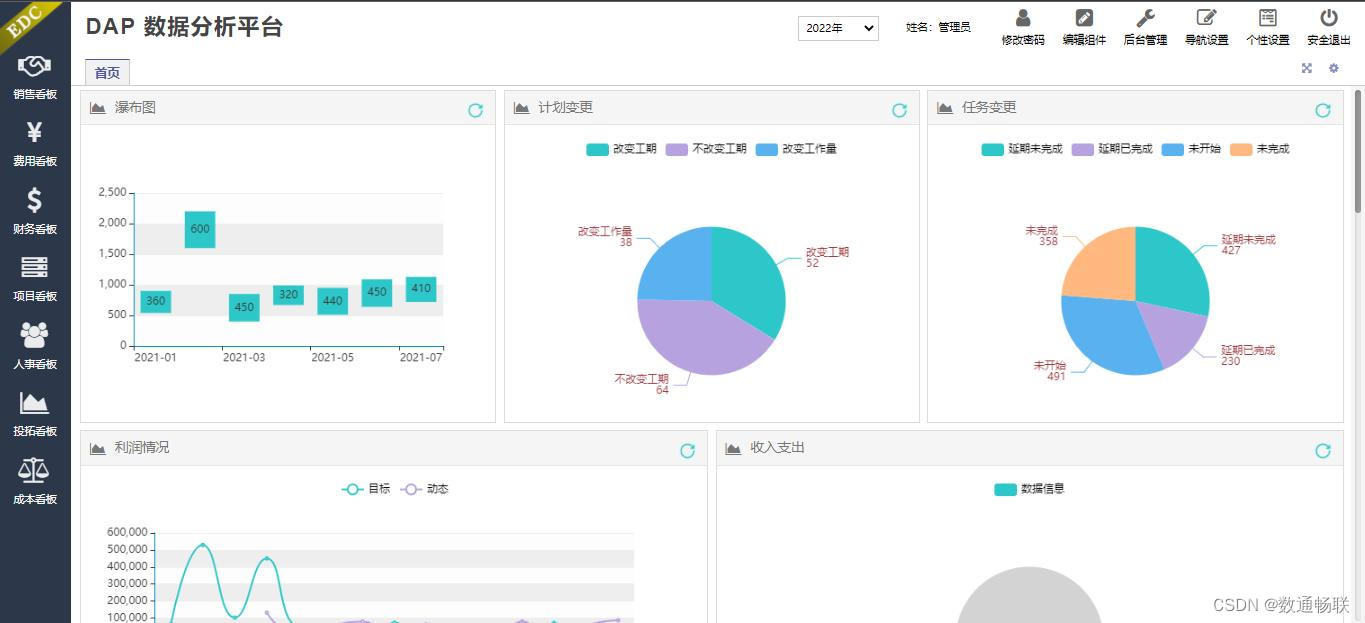Open 编辑组件 edit components
Viewport: 1365px width, 623px height.
point(1084,27)
